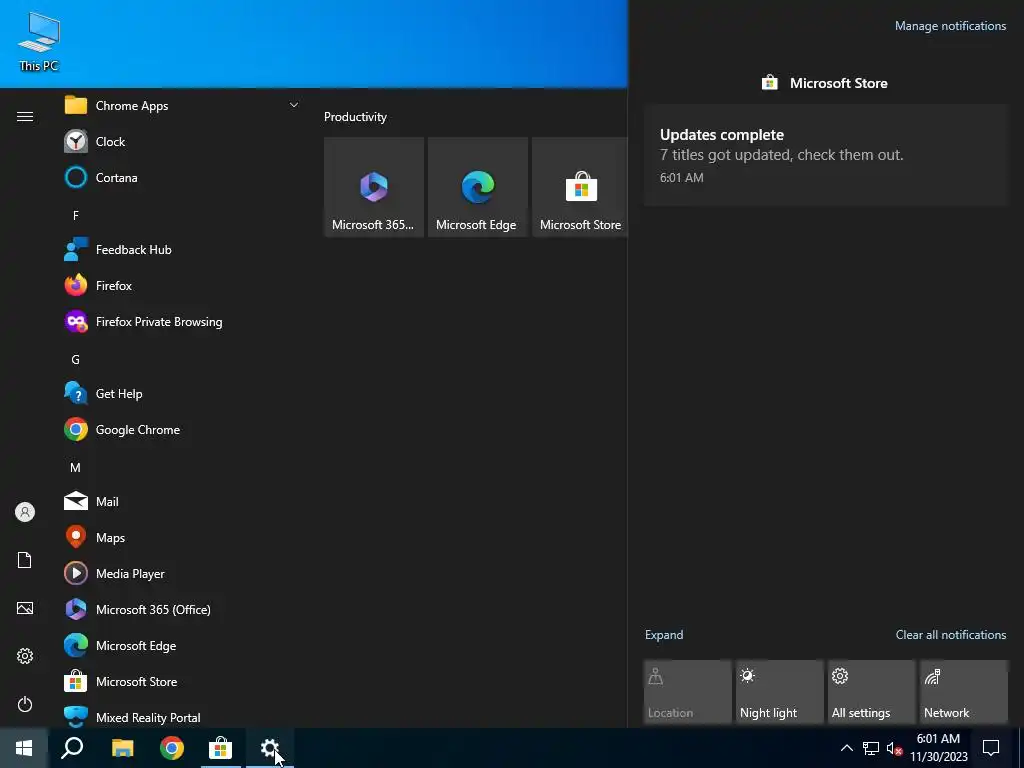Screen dimensions: 1024x768
Task: Expand the quick actions panel
Action: pyautogui.click(x=664, y=635)
